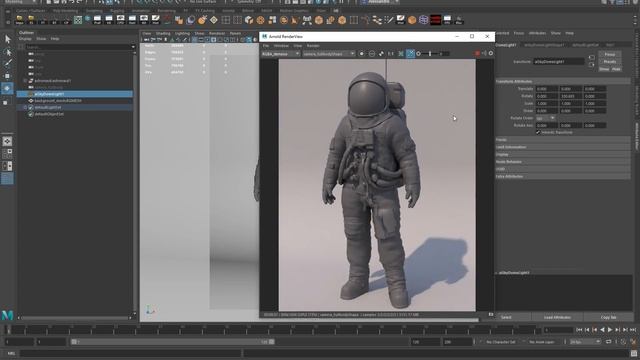Click the diamond-shaped shelf icon
This screenshot has height=360, width=640.
pos(214,20)
